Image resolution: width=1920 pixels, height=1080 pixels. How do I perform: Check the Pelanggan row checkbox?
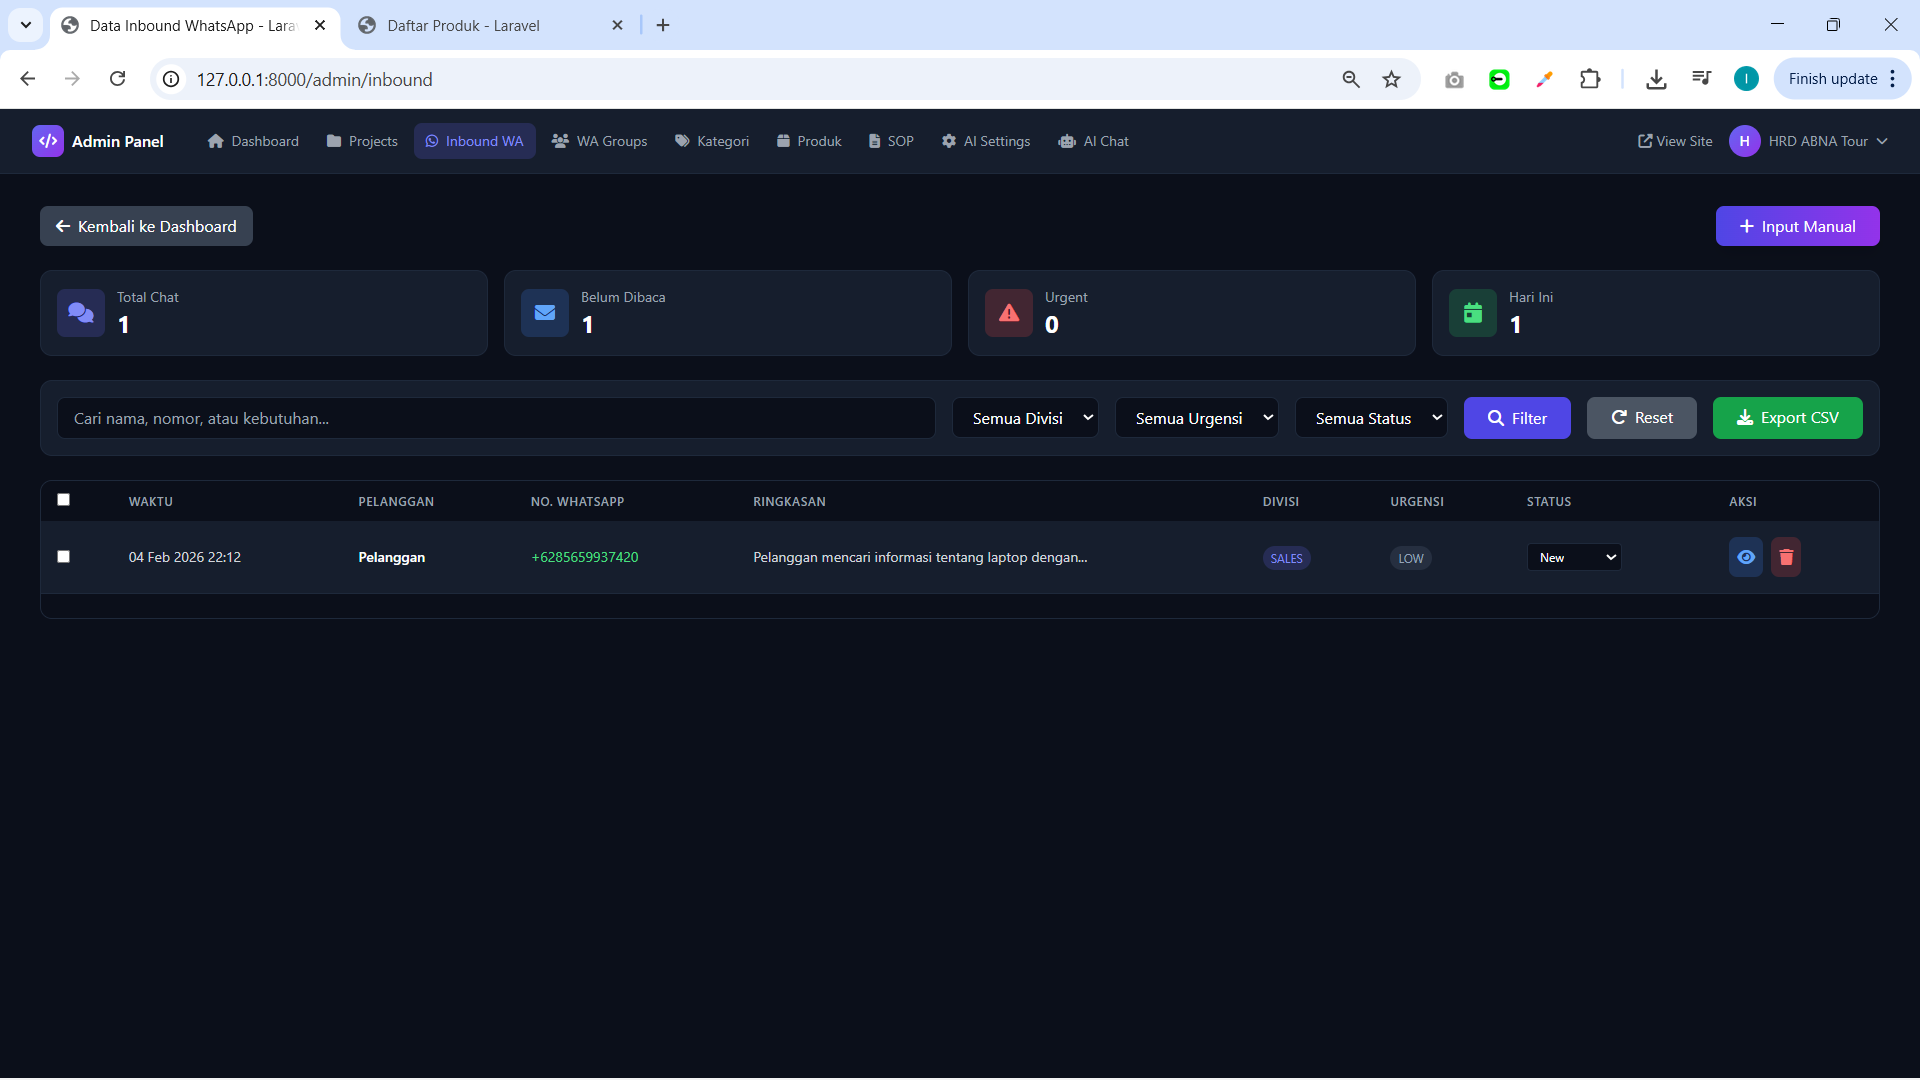pos(64,557)
